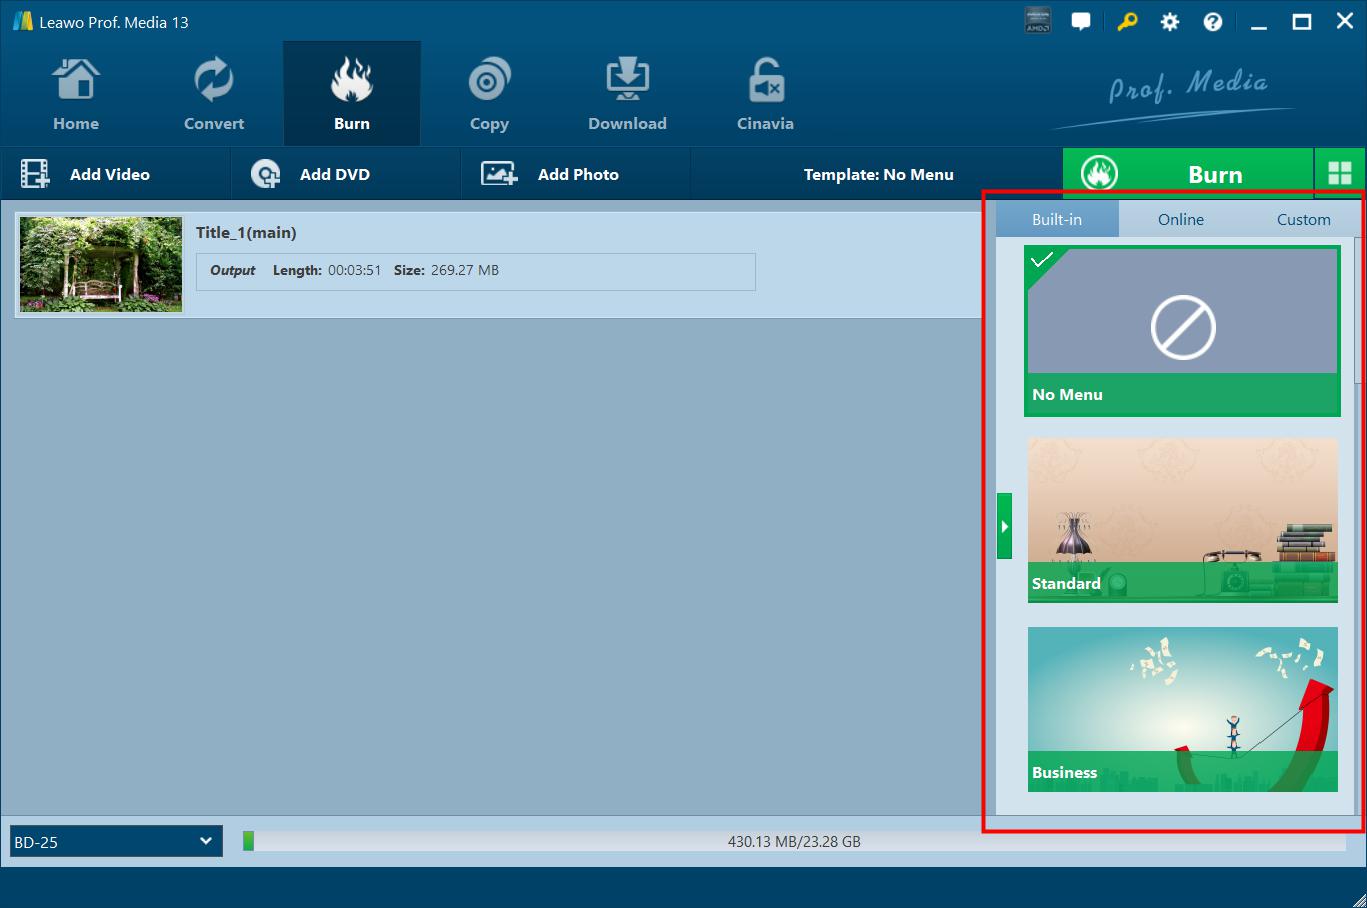Open settings via the gear icon
The image size is (1367, 908).
tap(1169, 22)
